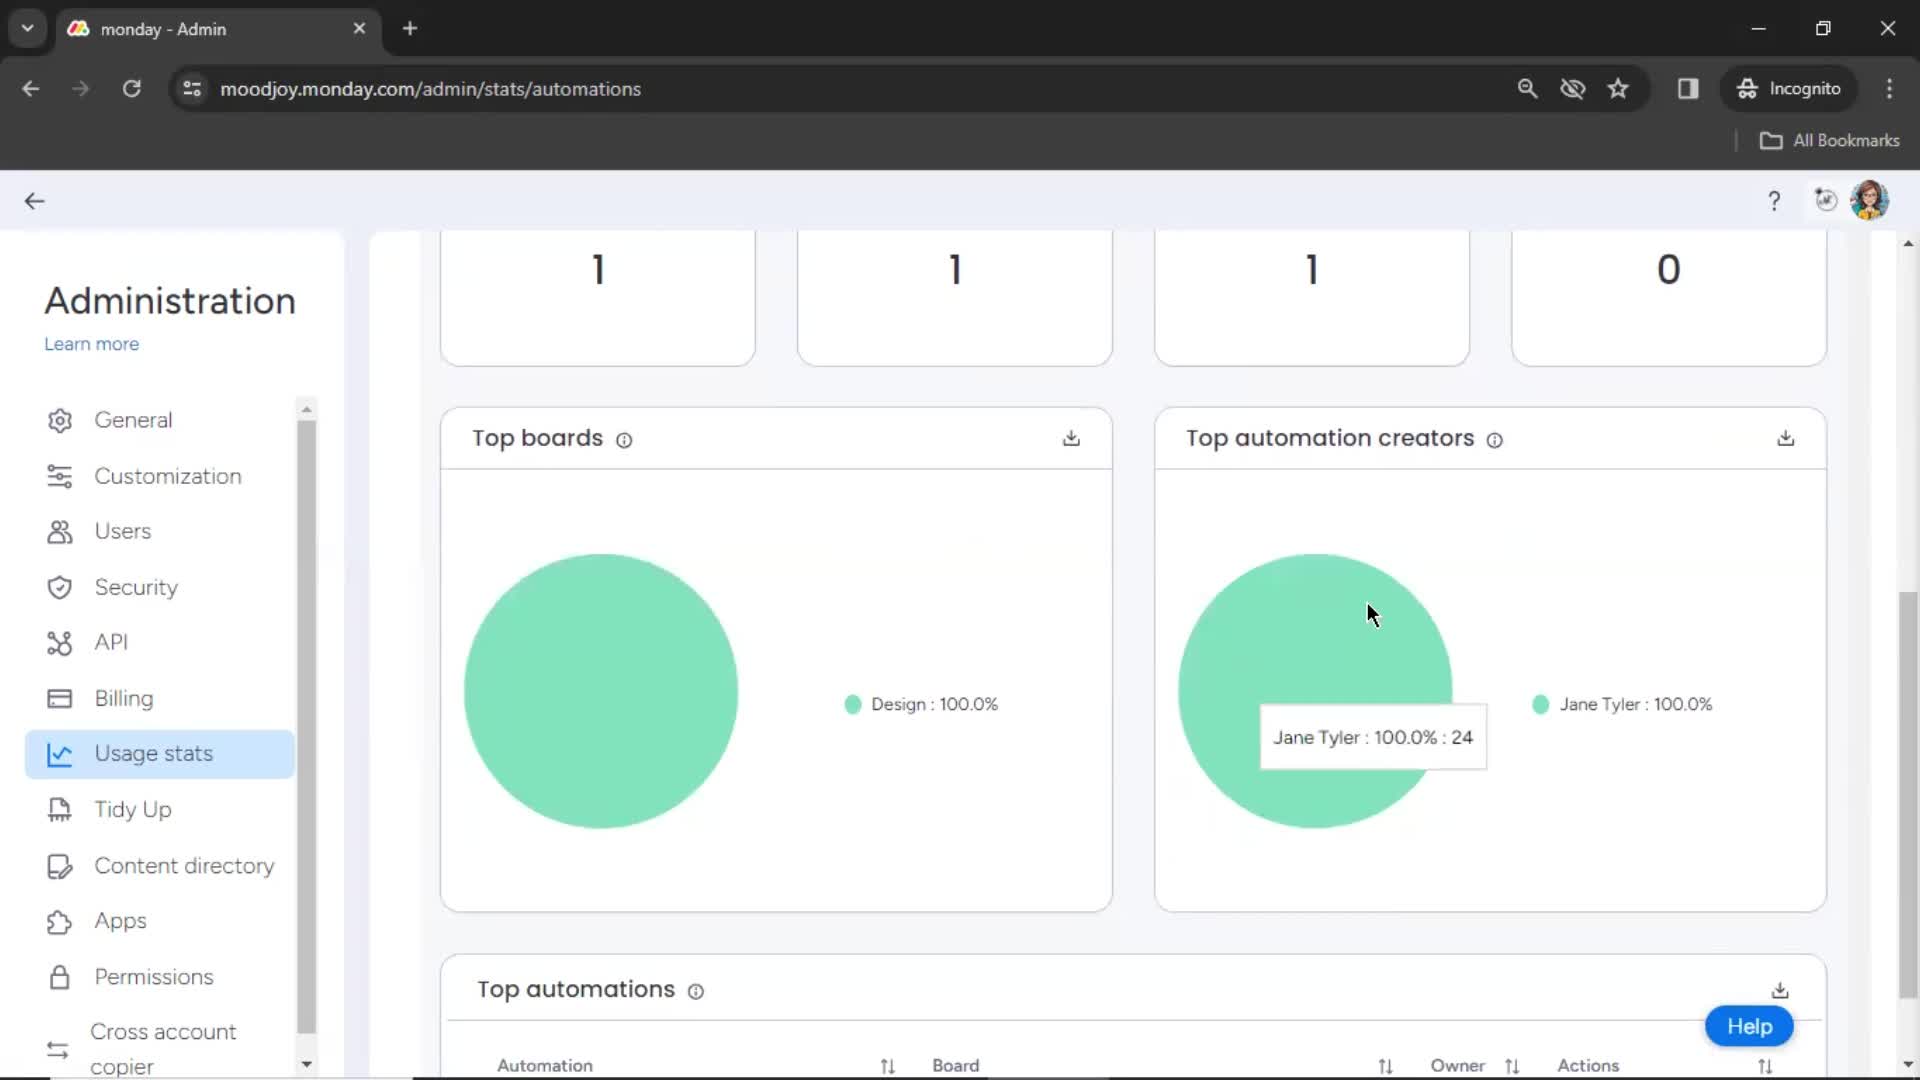
Task: Click the Usage stats icon
Action: tap(58, 754)
